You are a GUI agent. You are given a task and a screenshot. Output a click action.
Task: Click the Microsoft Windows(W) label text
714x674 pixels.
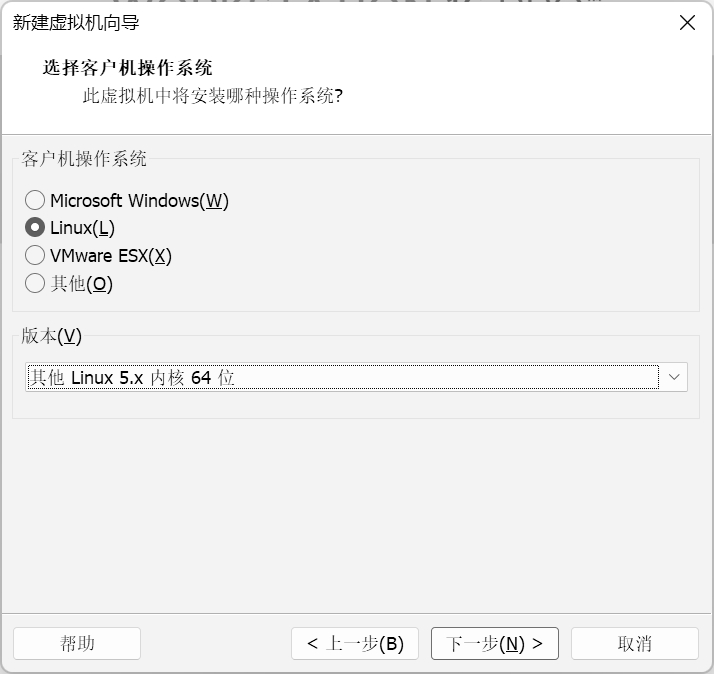click(x=139, y=200)
